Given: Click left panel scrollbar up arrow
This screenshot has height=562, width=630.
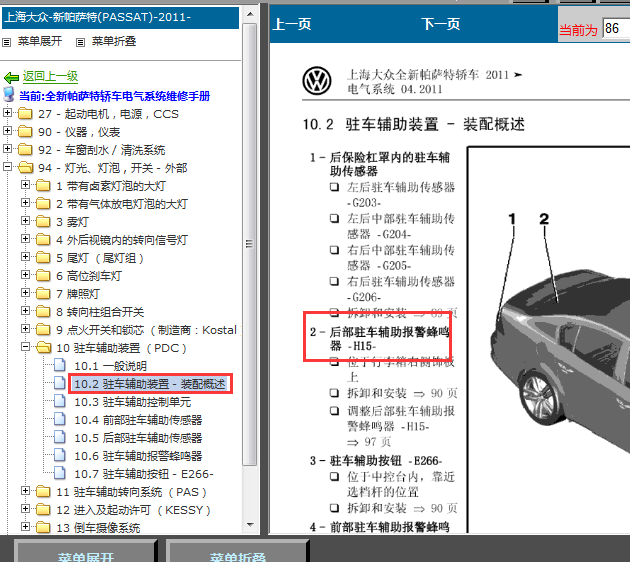Looking at the screenshot, I should (x=250, y=14).
